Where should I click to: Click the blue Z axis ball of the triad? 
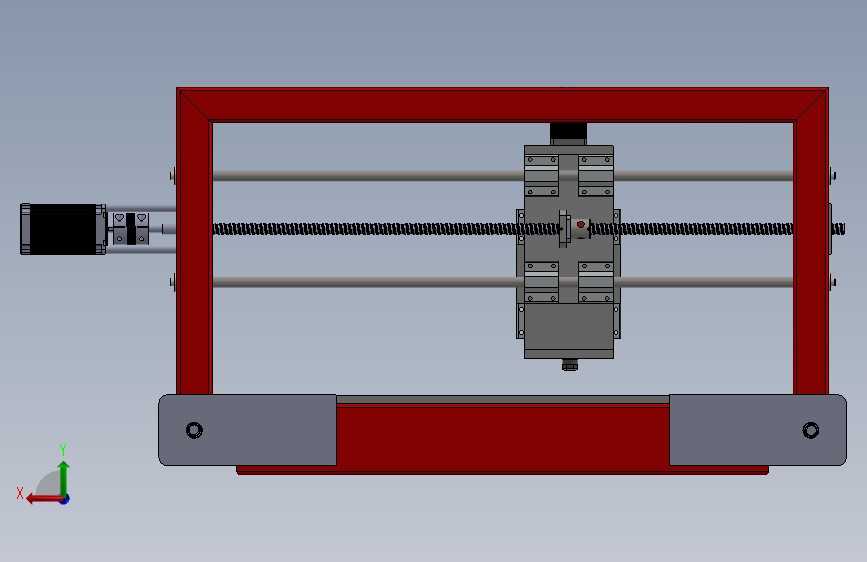(64, 499)
